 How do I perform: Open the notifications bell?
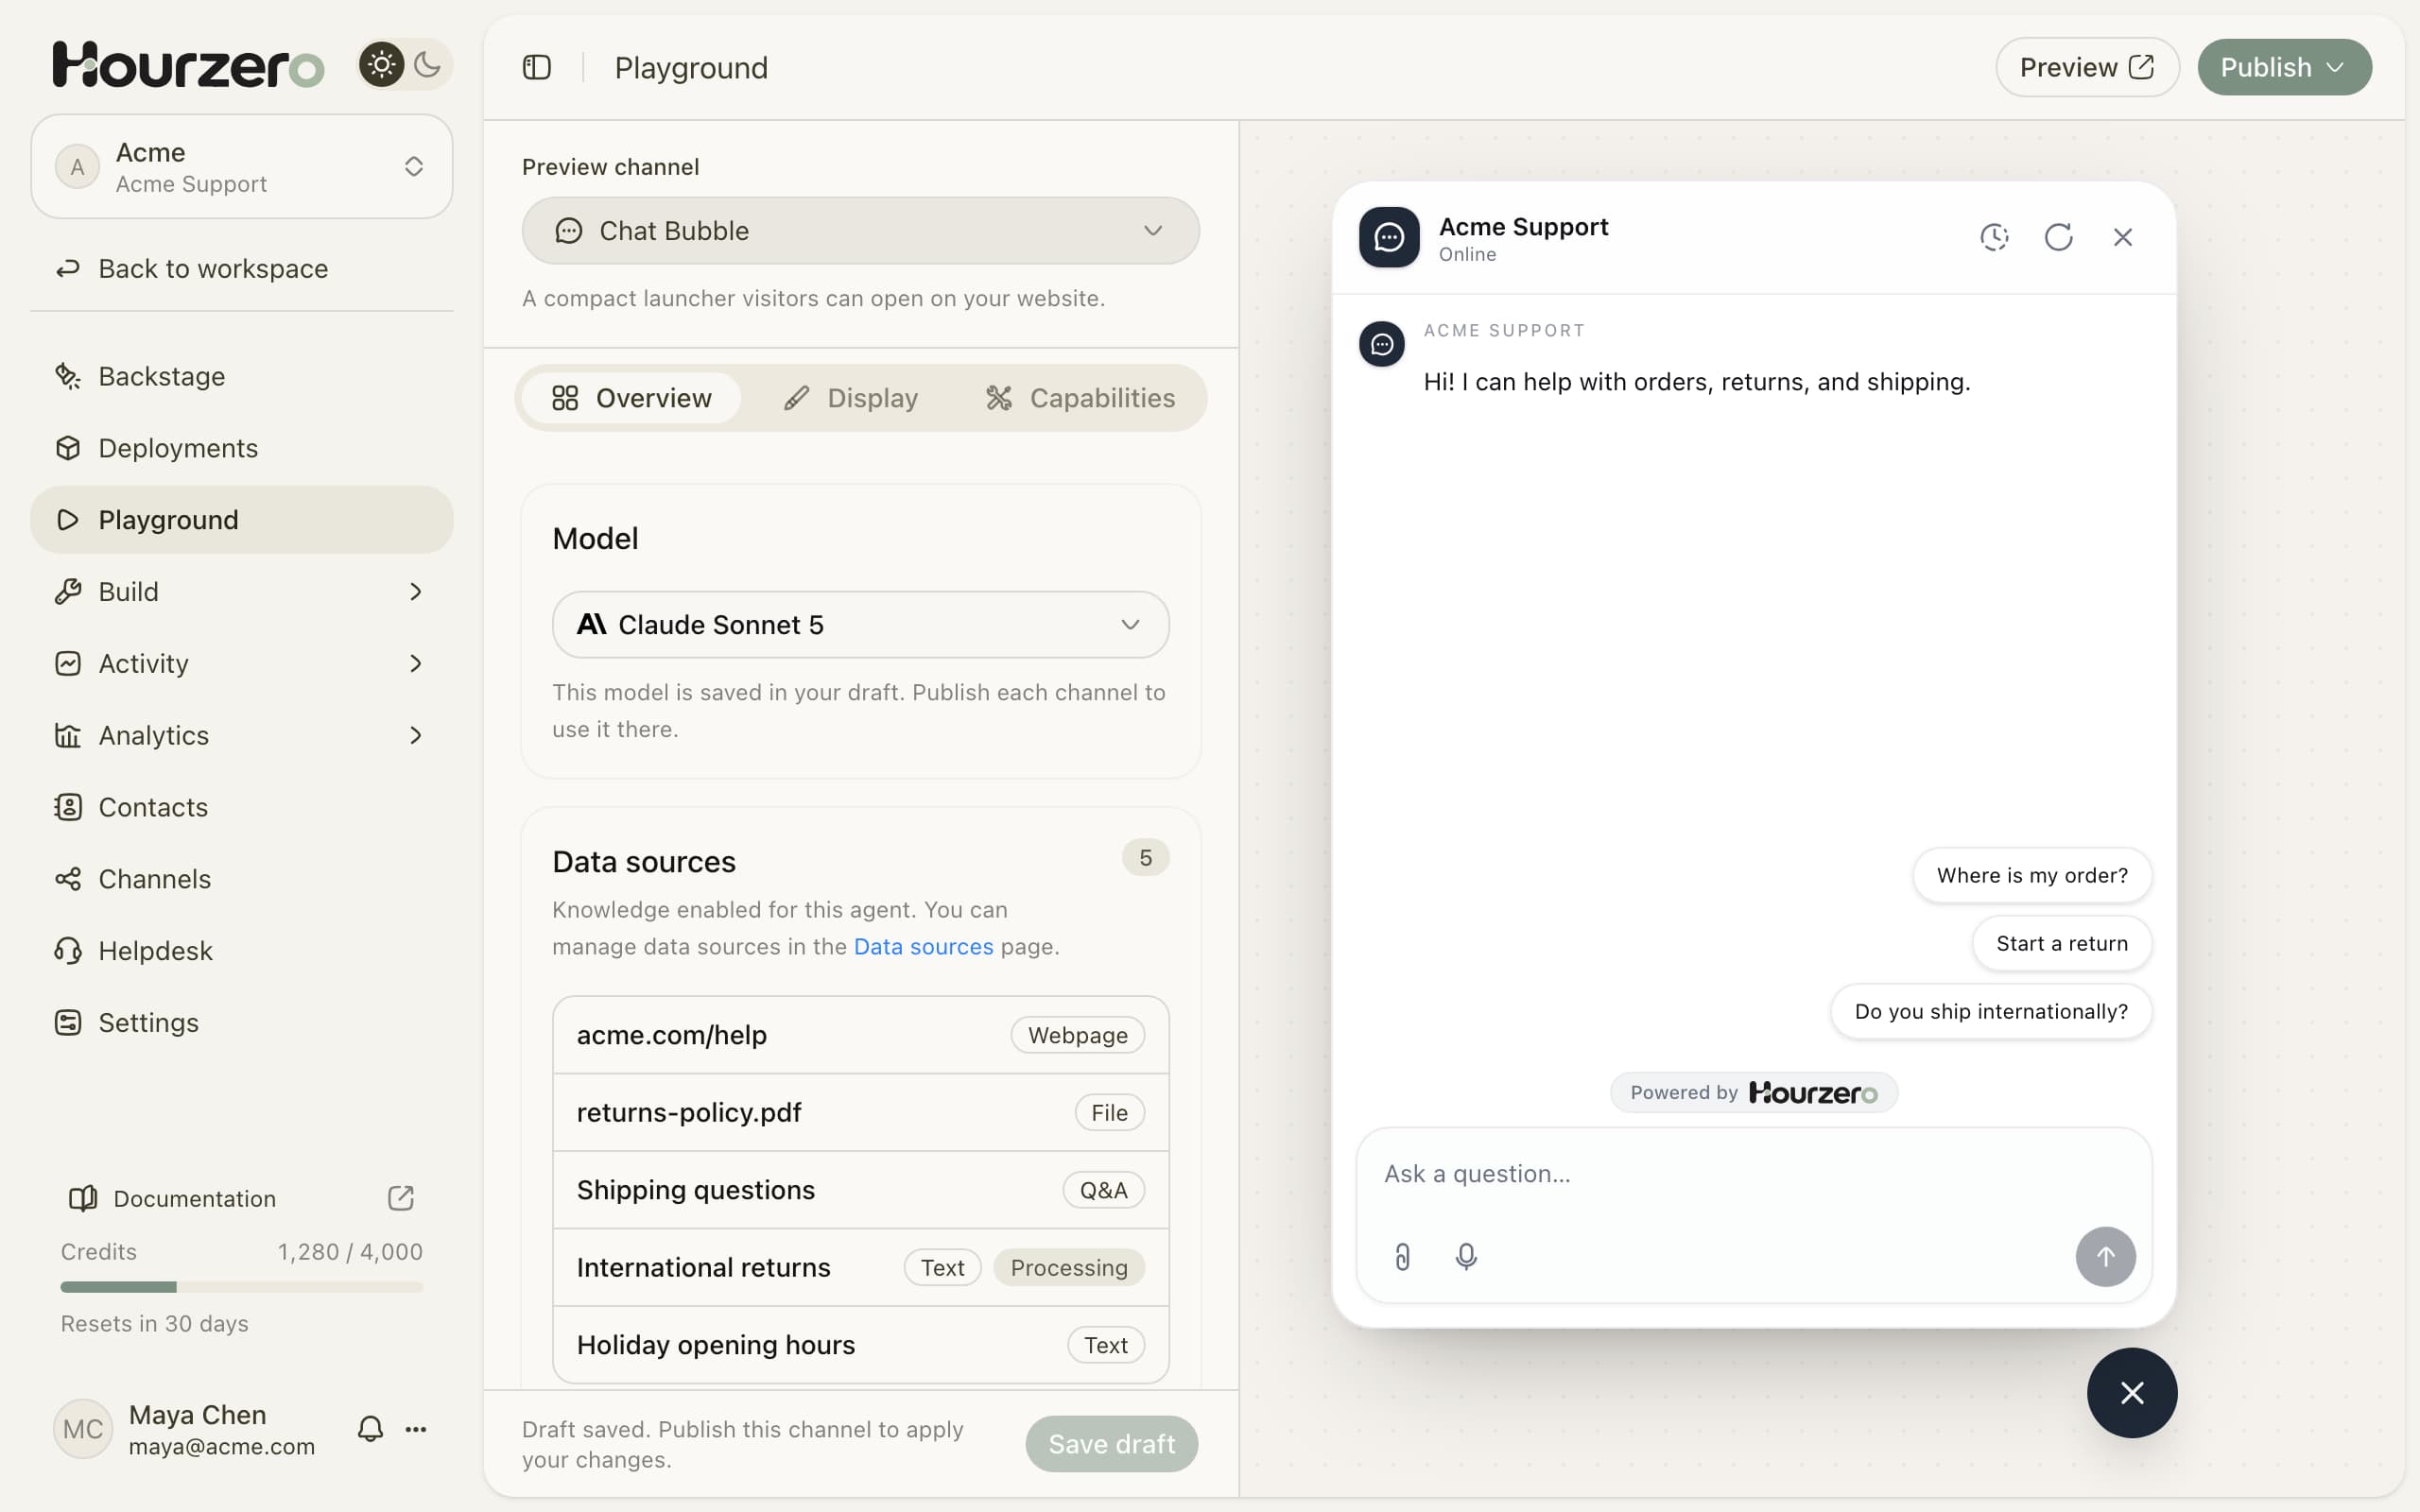point(370,1429)
